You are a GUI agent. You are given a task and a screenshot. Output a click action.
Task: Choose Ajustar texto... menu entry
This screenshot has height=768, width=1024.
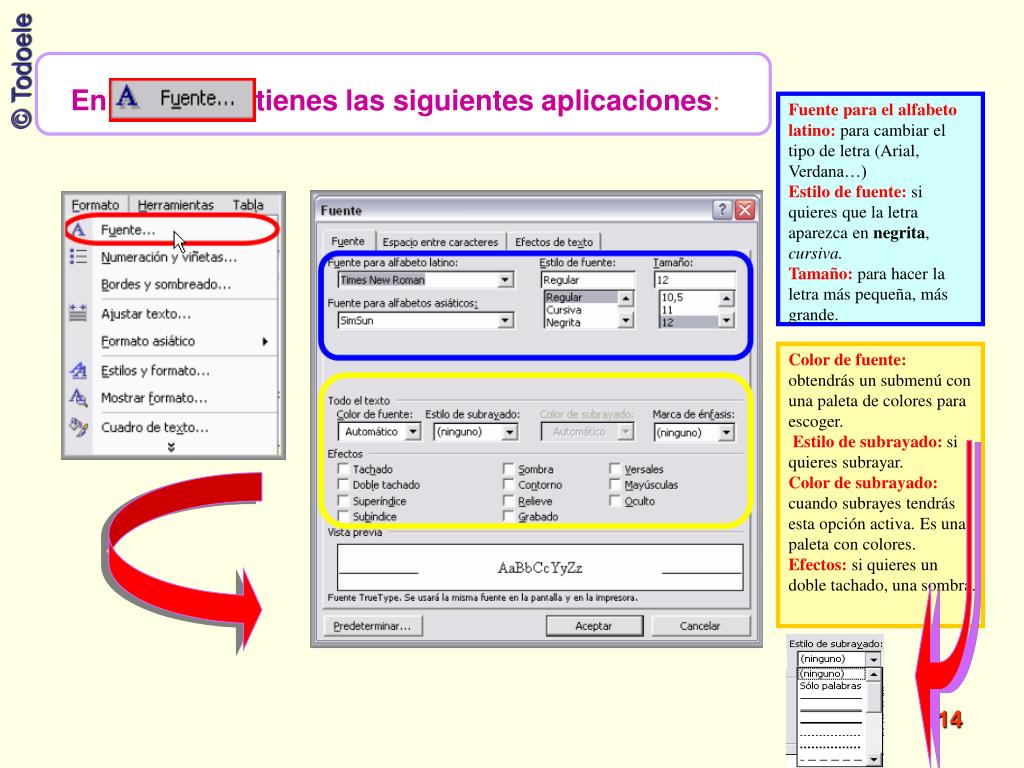coord(172,313)
